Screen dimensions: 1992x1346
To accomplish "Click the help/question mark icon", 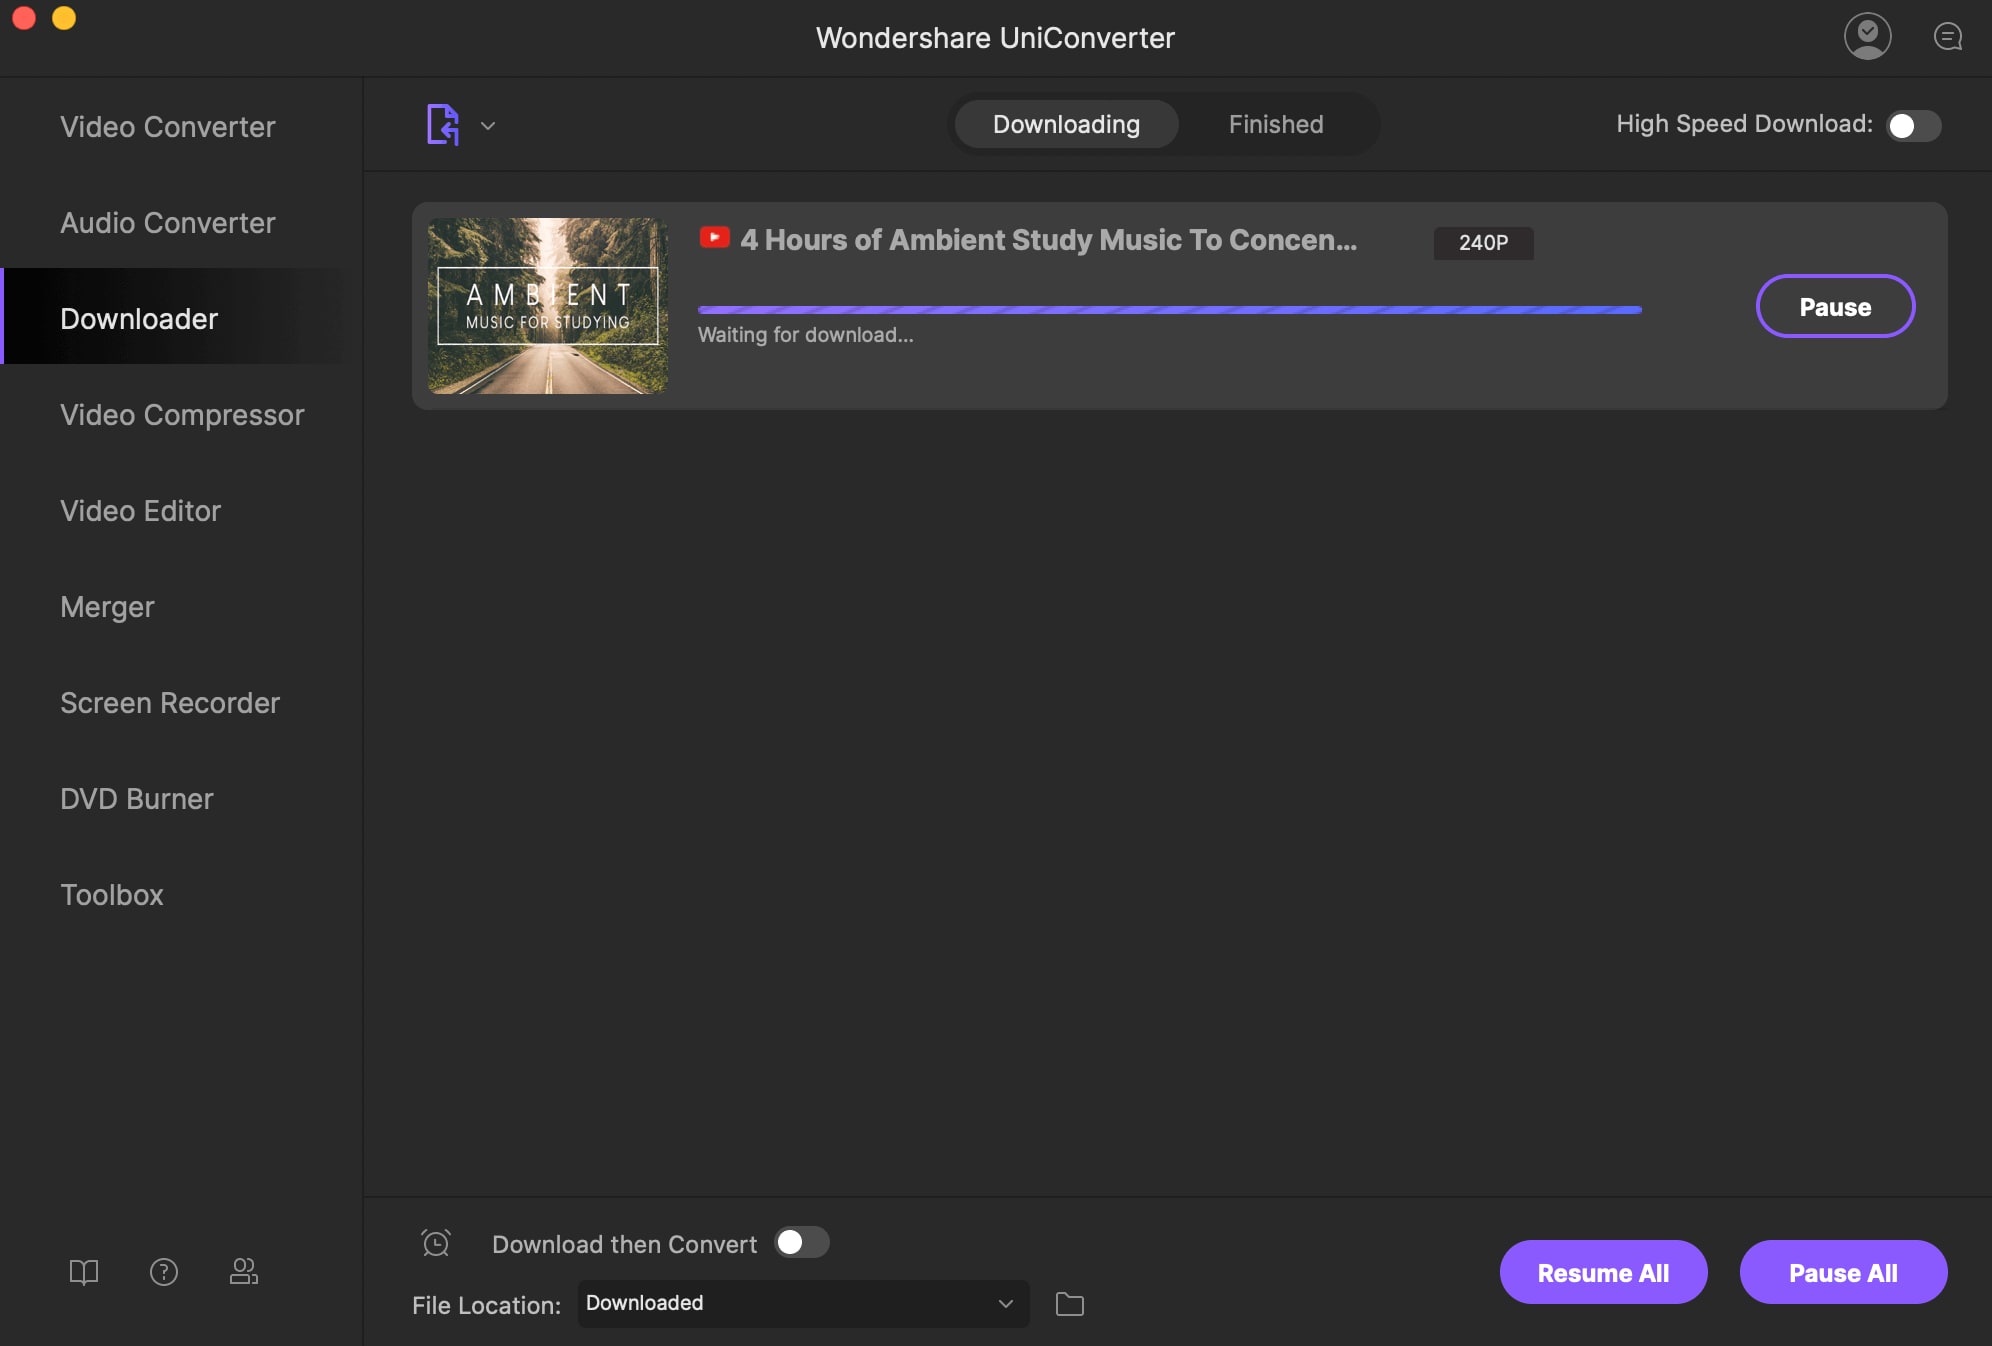I will pos(164,1272).
